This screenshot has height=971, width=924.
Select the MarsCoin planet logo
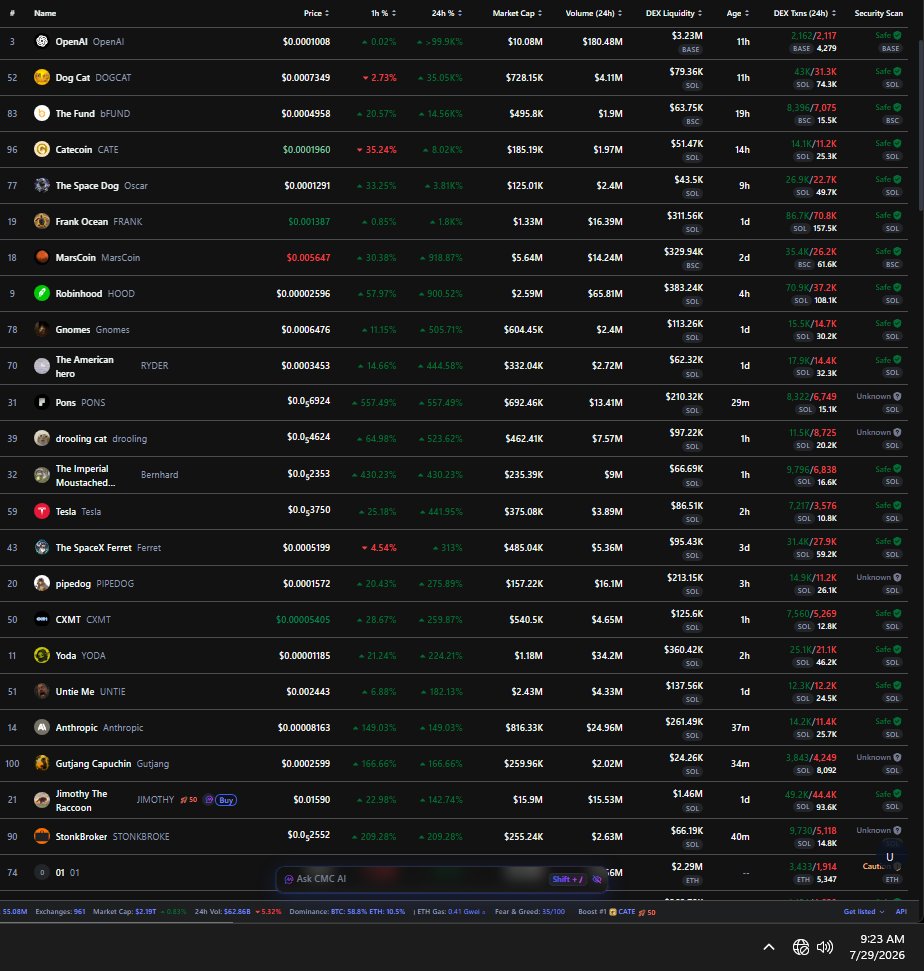point(41,257)
